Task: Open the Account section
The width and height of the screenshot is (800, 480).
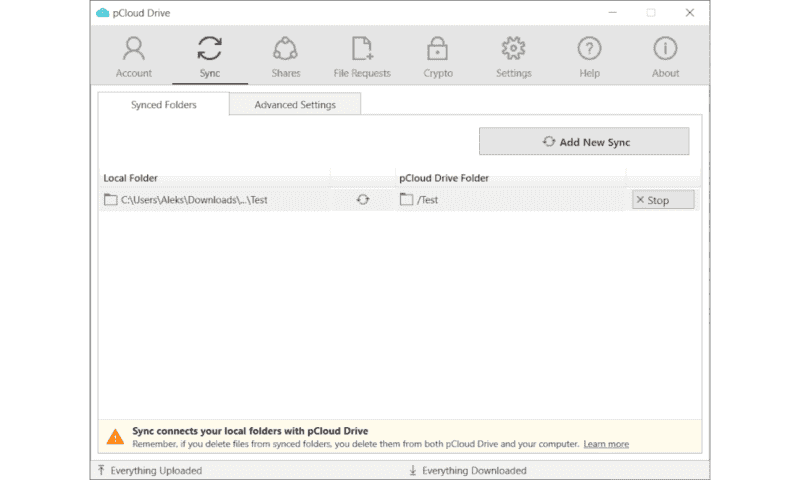Action: pyautogui.click(x=133, y=57)
